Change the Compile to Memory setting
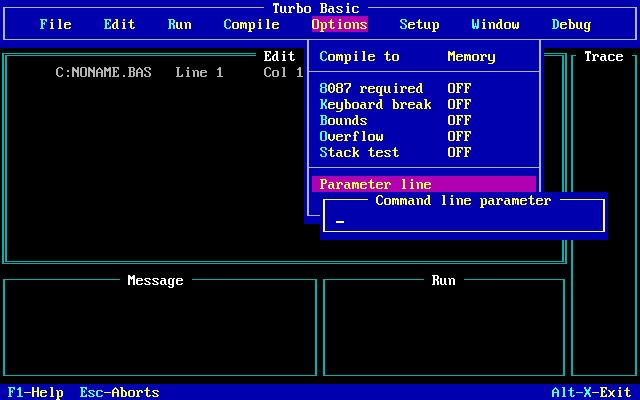Viewport: 640px width, 400px height. 424,56
